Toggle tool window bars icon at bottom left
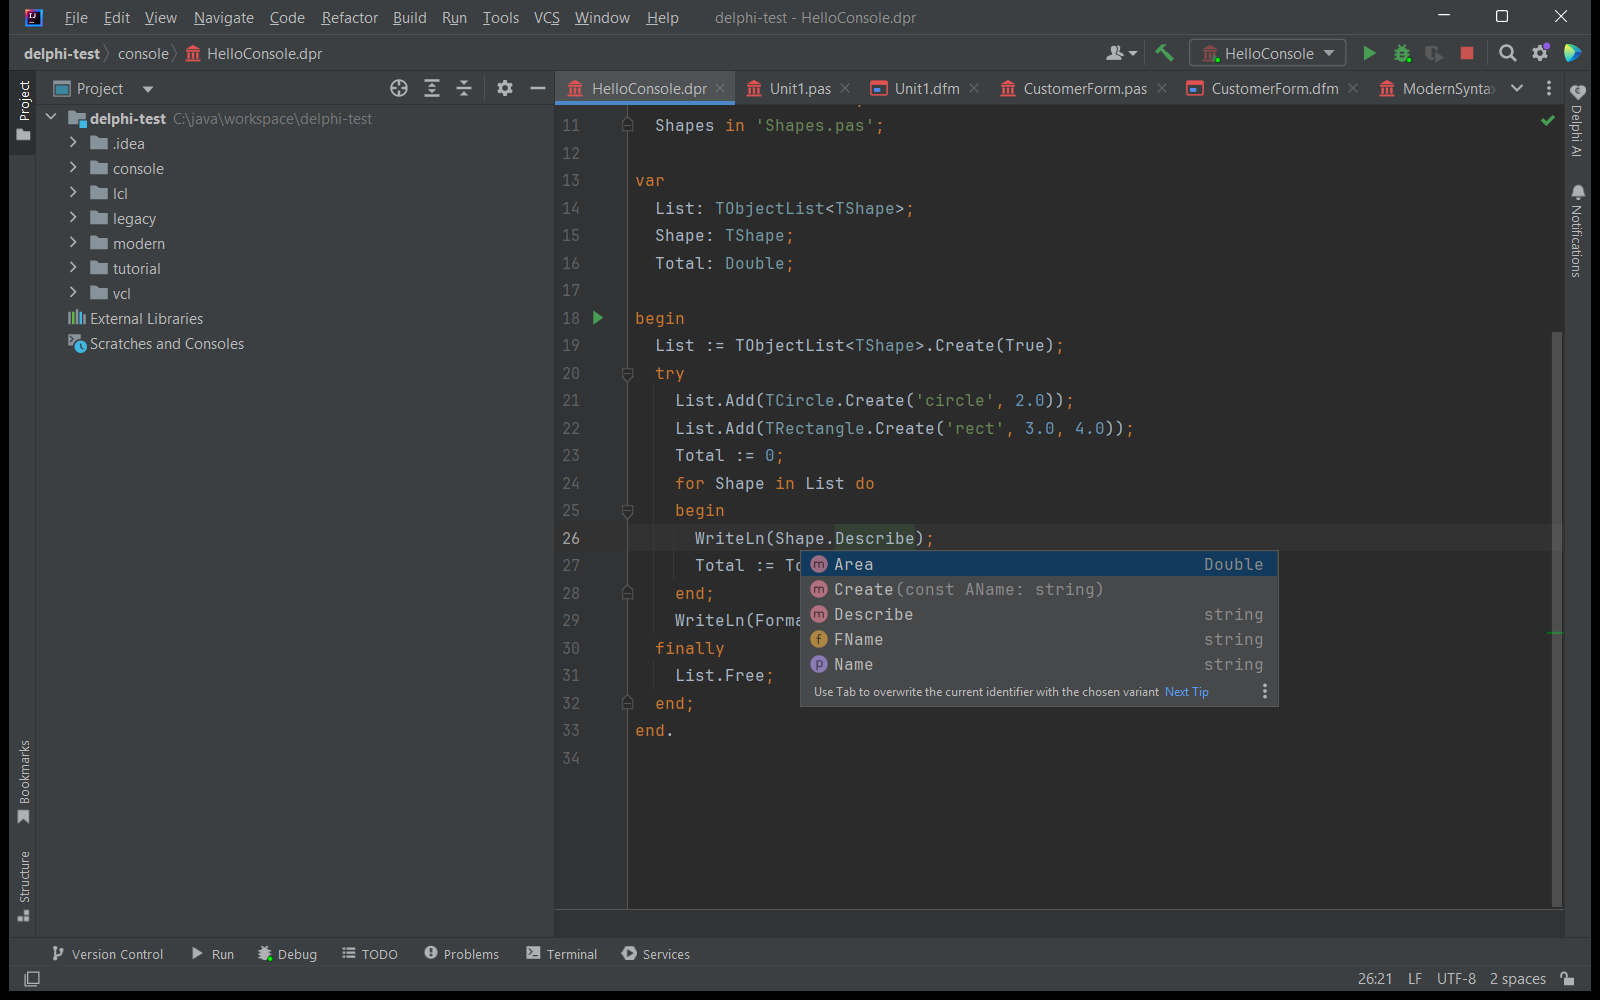The image size is (1600, 1000). click(32, 978)
